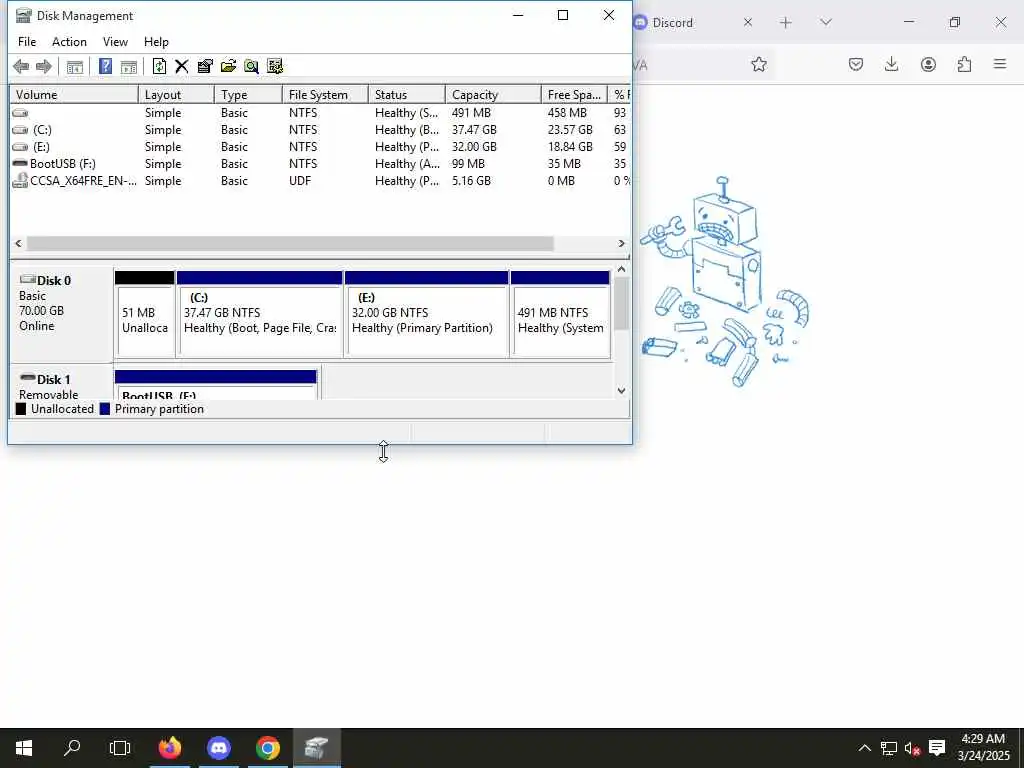Screen dimensions: 1024x768
Task: Select the CCSA_X64FRE_EN volume row
Action: point(320,181)
